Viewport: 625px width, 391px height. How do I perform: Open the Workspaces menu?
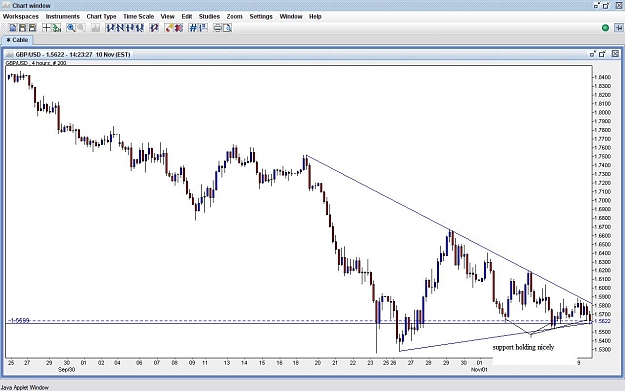point(21,16)
